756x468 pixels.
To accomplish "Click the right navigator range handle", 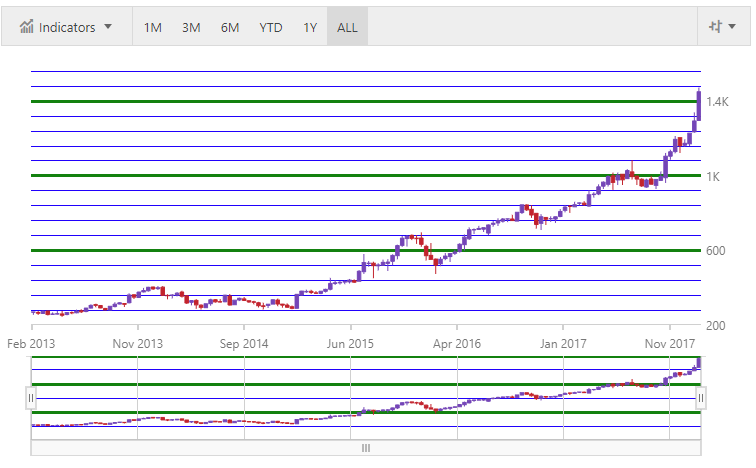I will click(x=701, y=398).
